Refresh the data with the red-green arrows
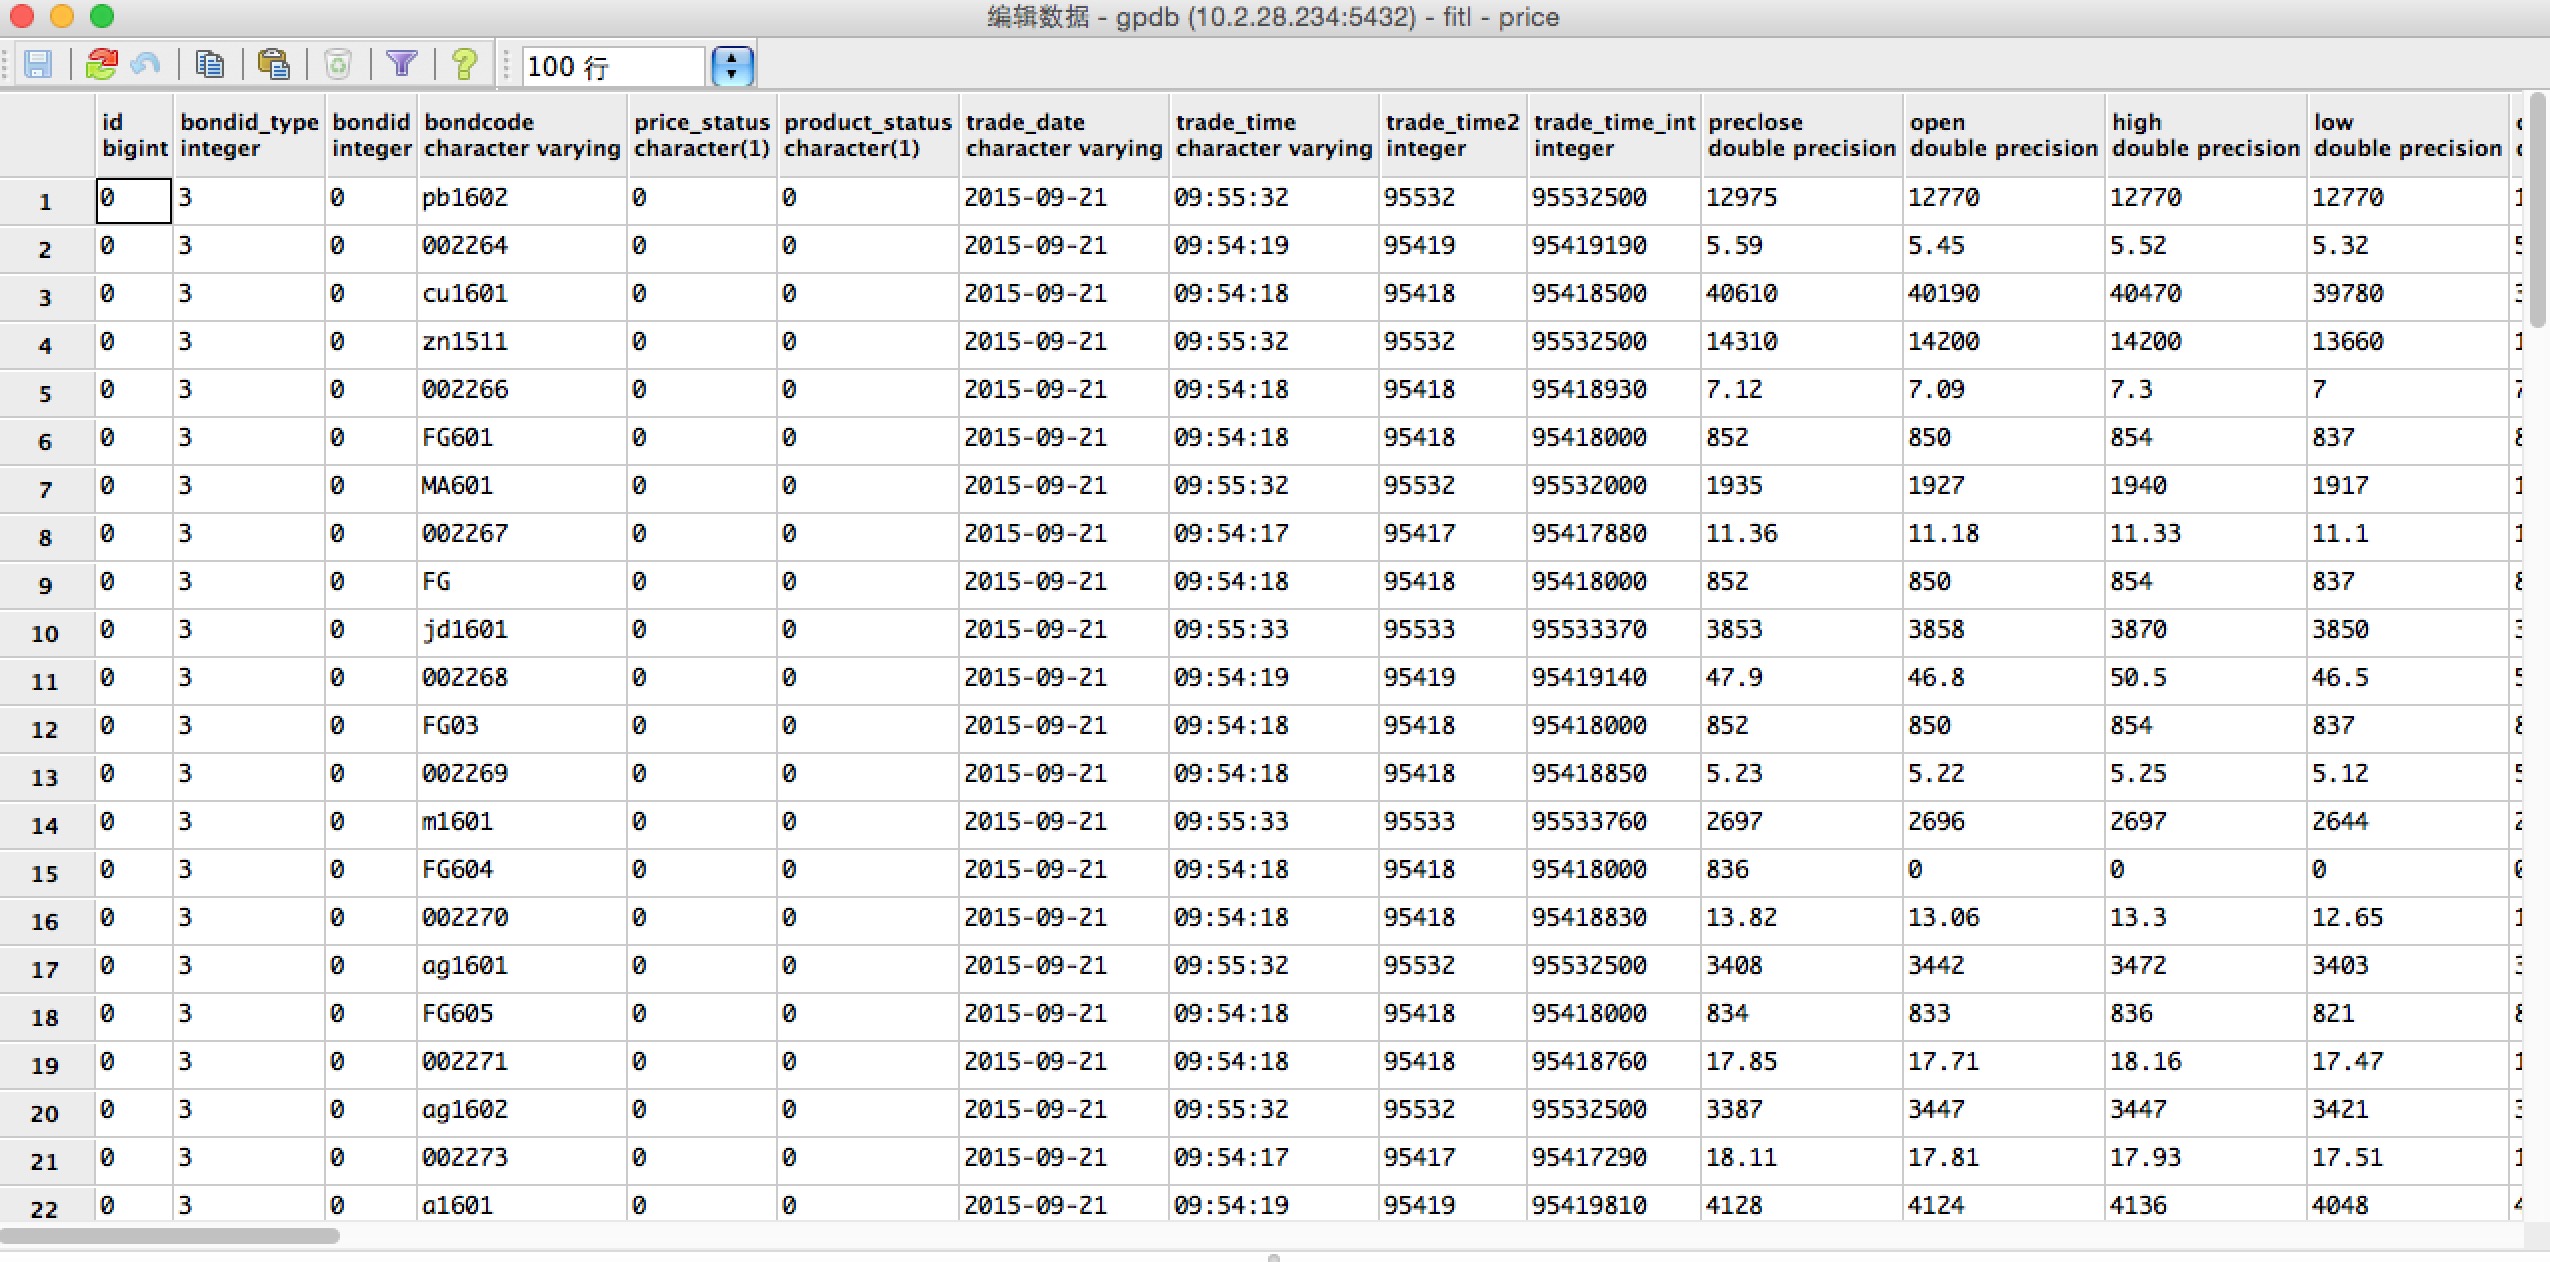This screenshot has height=1262, width=2550. (x=101, y=65)
